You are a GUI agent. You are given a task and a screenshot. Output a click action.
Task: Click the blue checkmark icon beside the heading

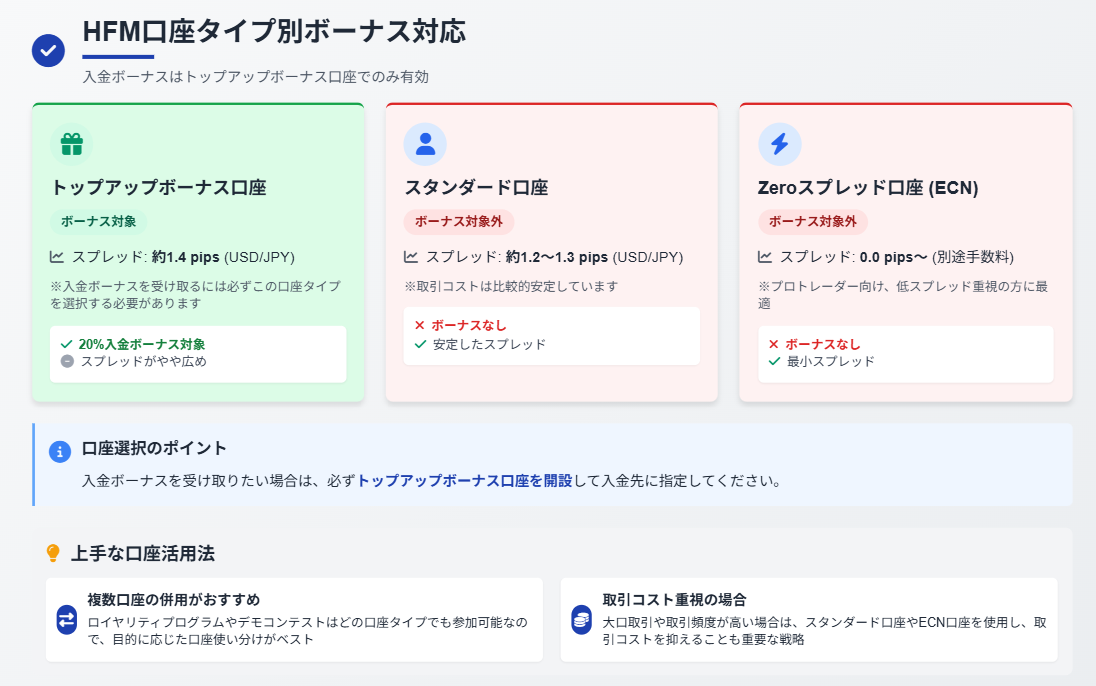point(48,50)
